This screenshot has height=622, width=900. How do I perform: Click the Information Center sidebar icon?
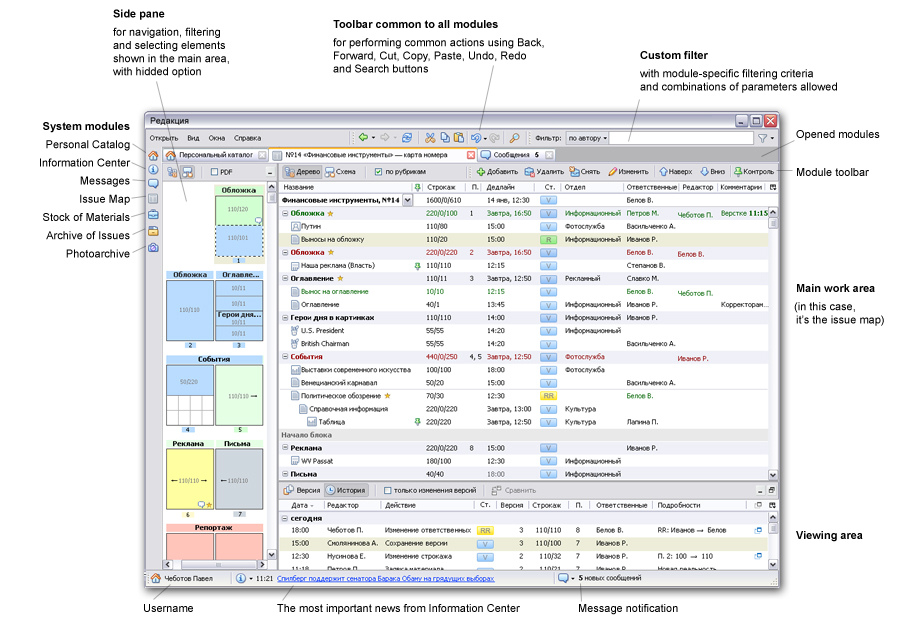[x=153, y=170]
